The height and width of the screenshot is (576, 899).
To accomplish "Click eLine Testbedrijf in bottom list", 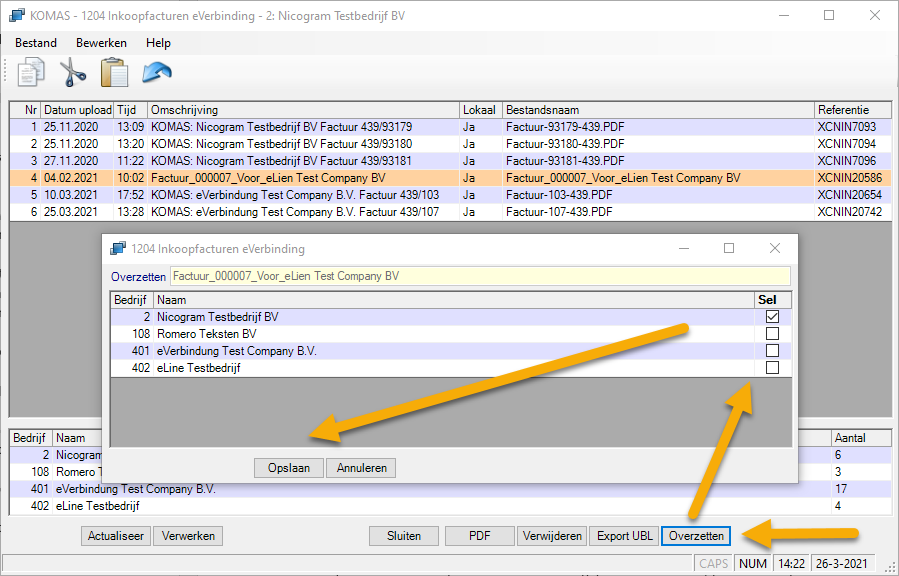I will coord(97,506).
